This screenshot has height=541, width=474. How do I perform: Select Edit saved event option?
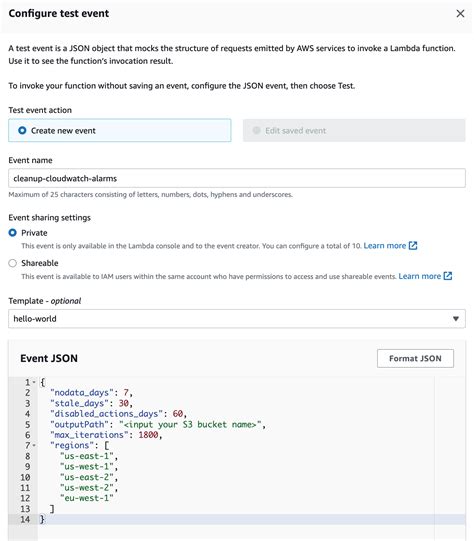click(x=354, y=130)
